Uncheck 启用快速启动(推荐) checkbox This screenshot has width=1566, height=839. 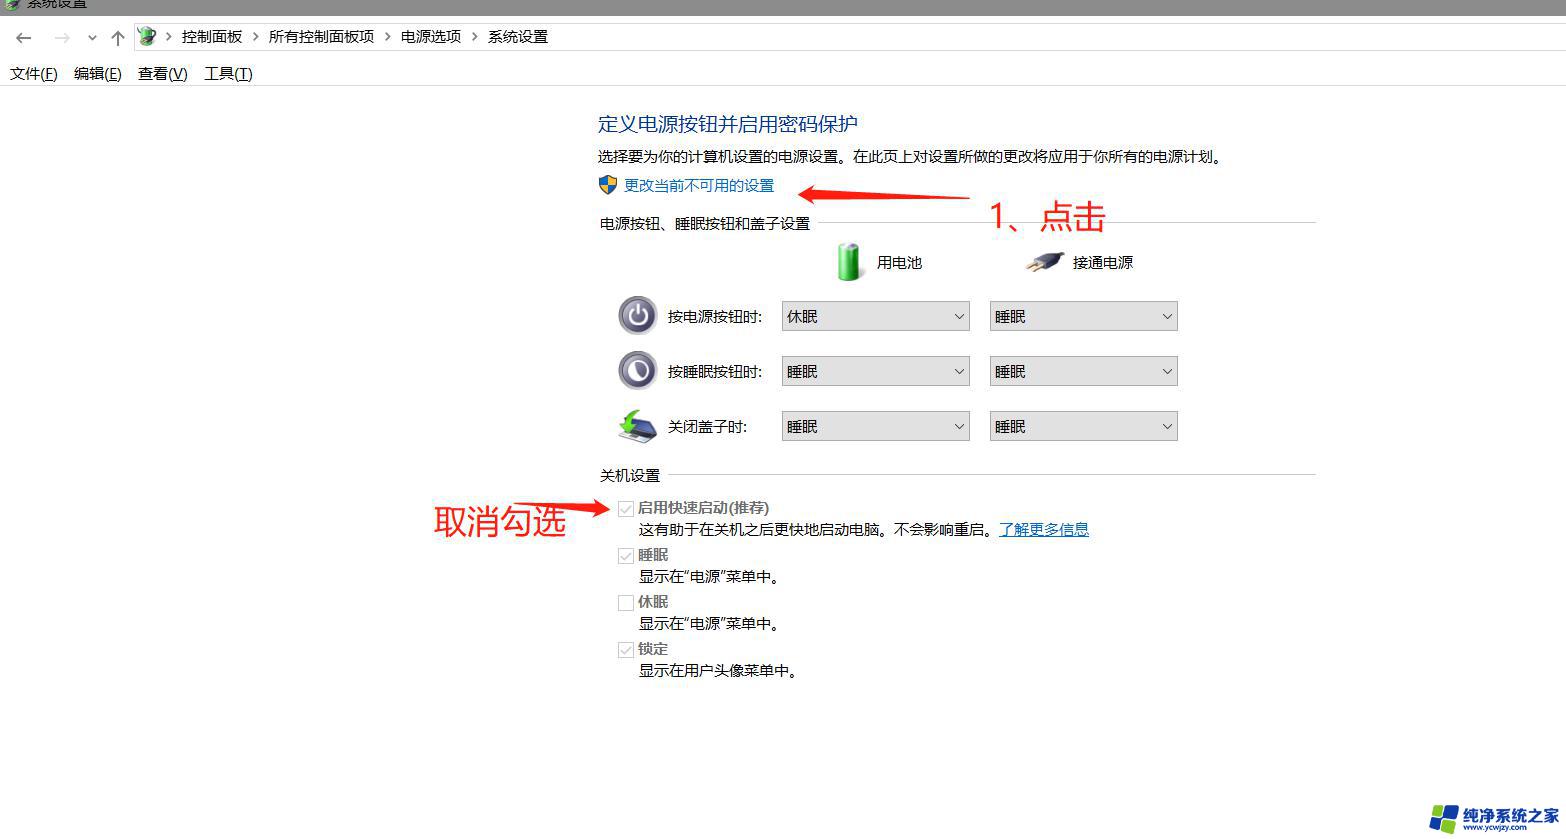coord(626,509)
